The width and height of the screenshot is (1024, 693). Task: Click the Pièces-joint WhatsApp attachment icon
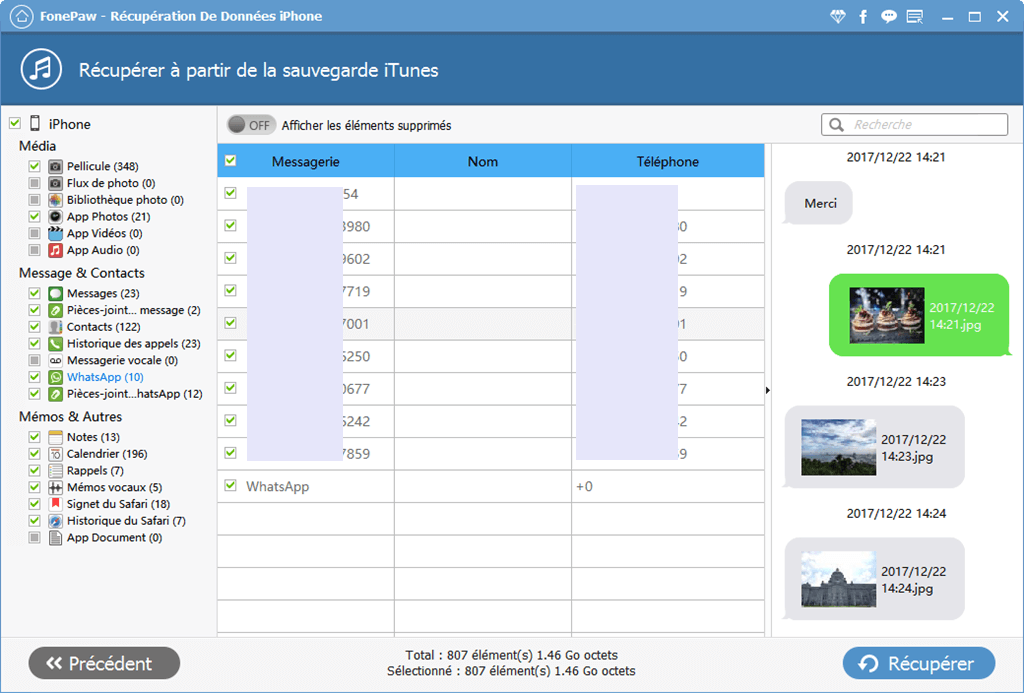click(56, 394)
